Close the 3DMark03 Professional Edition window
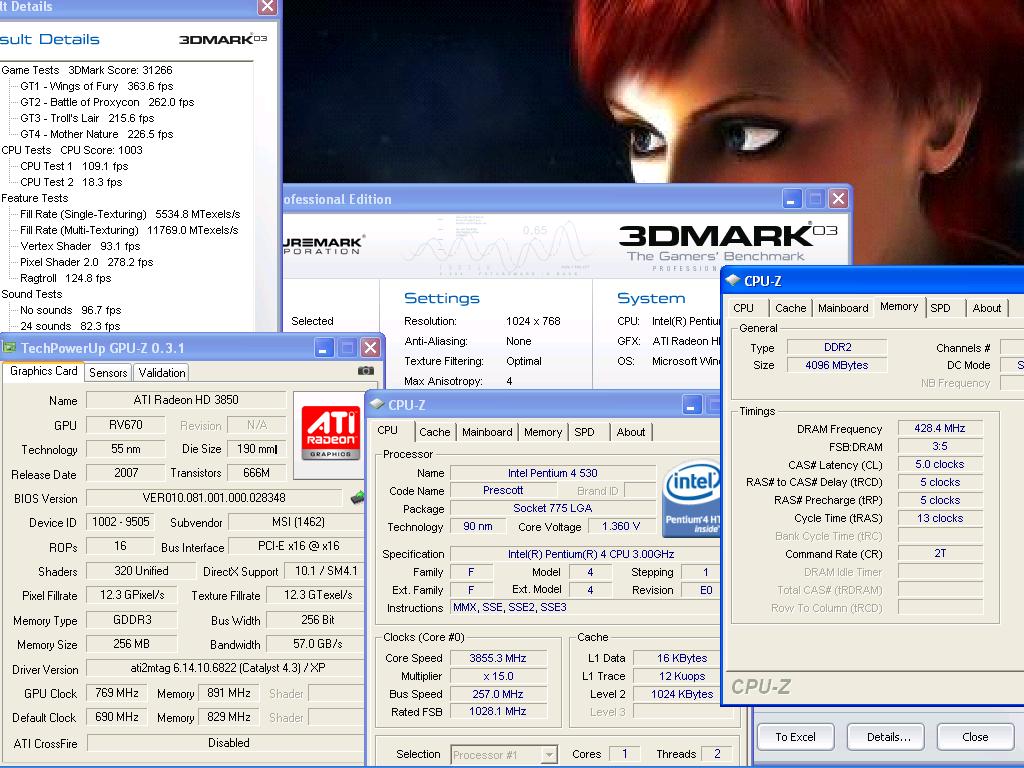This screenshot has width=1024, height=768. (839, 199)
